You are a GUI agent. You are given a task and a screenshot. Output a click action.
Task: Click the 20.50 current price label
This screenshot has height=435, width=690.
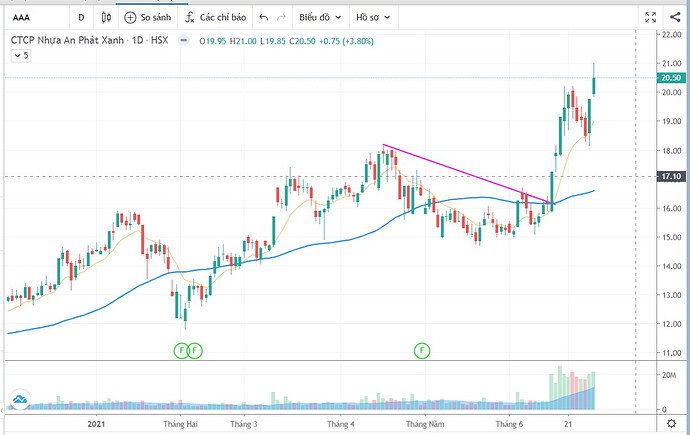(671, 78)
